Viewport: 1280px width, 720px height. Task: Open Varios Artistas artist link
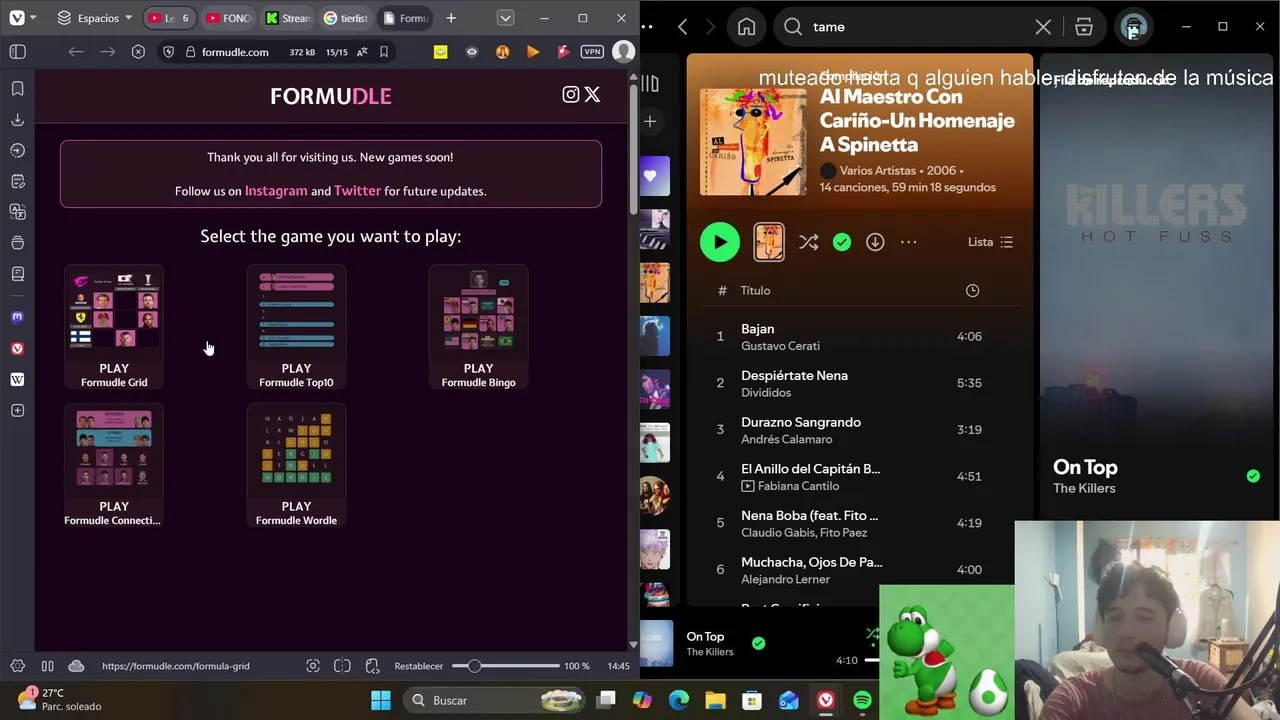click(880, 170)
